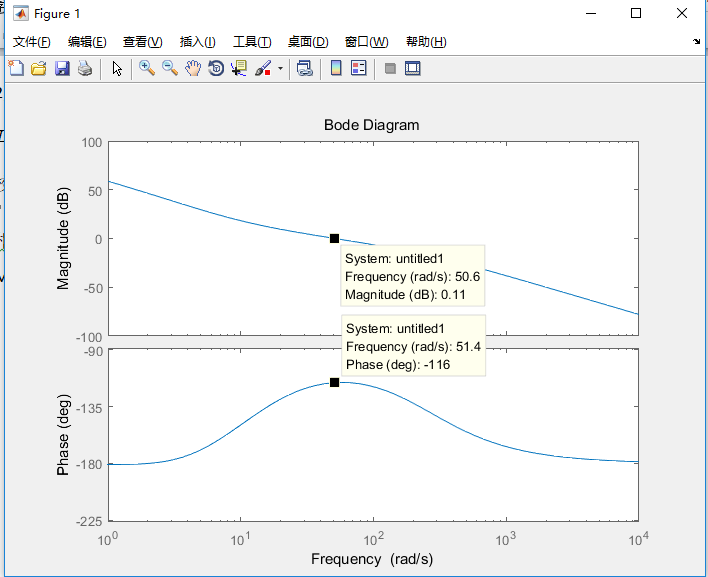
Task: Click the magnitude data tip showing 50.6 rad/s
Action: (413, 276)
